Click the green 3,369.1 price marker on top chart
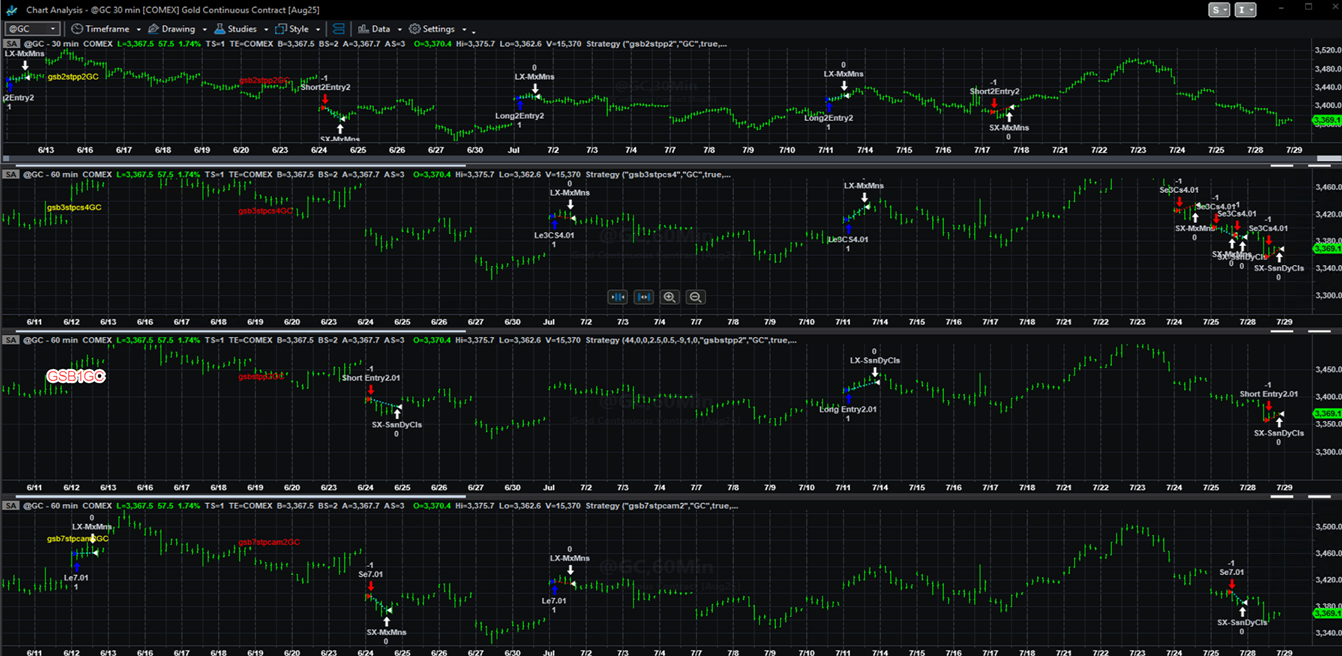 (x=1326, y=120)
